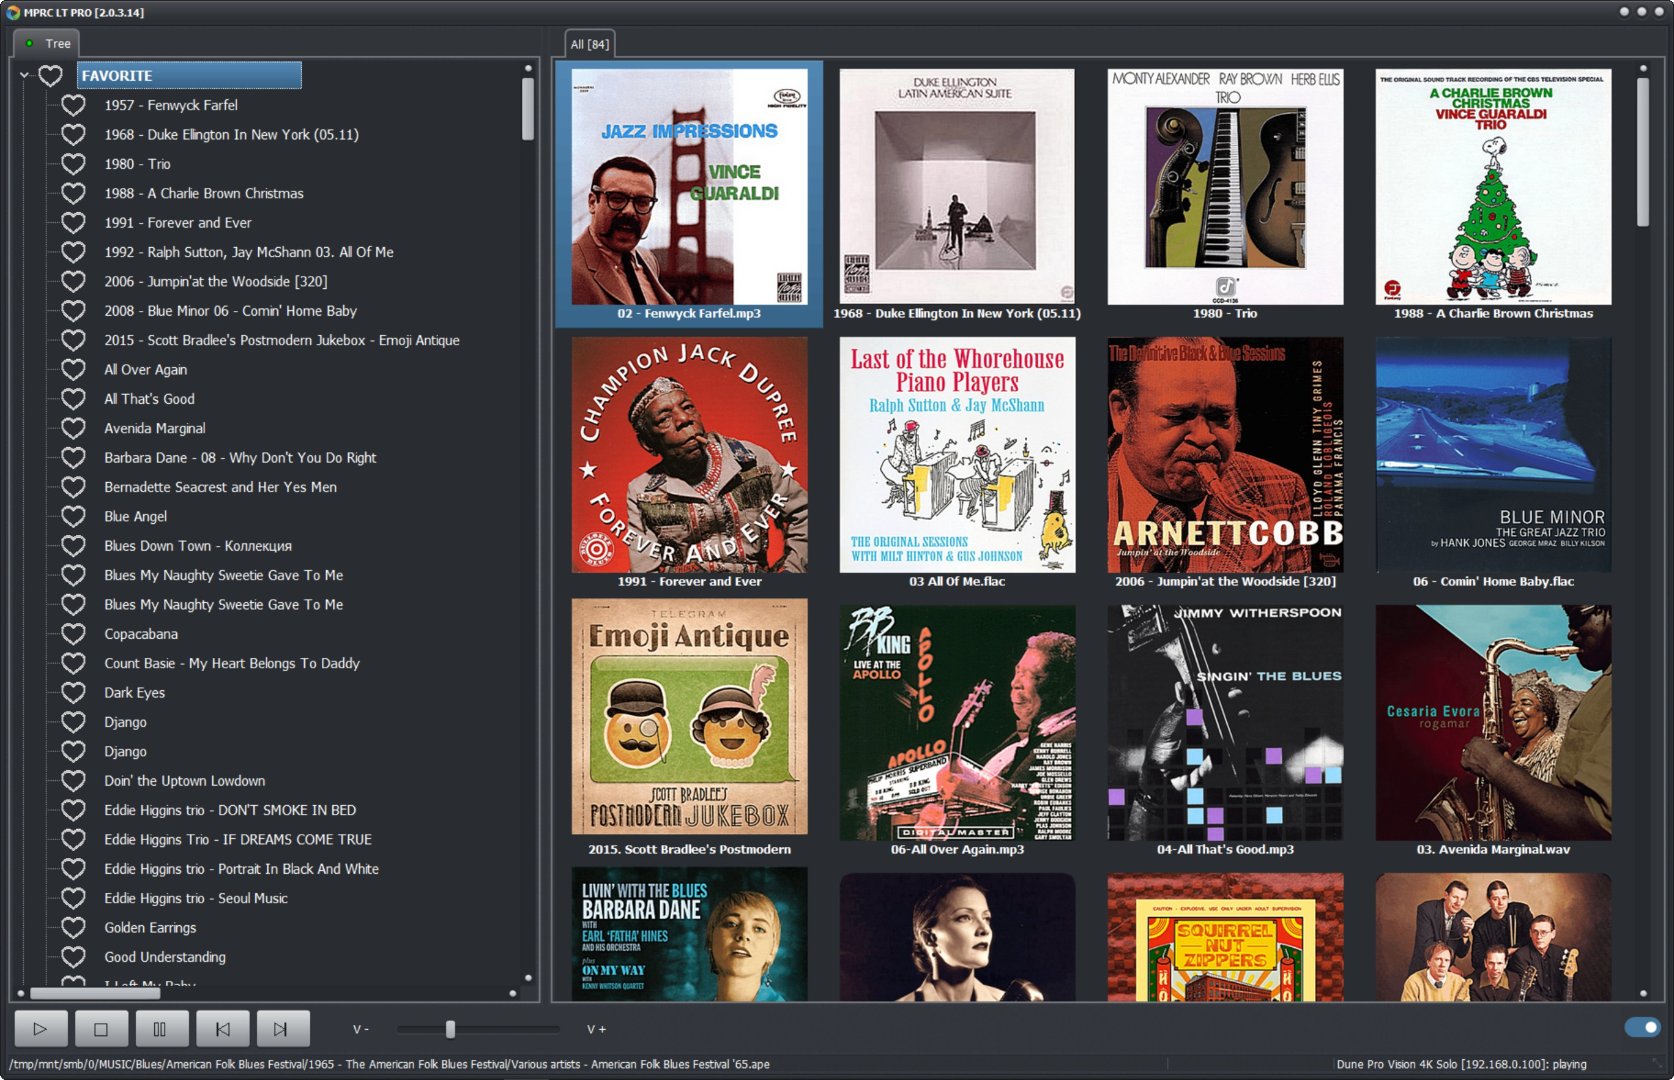1674x1080 pixels.
Task: Open Jazz Impressions Vince Guaraldi album cover
Action: tap(690, 187)
